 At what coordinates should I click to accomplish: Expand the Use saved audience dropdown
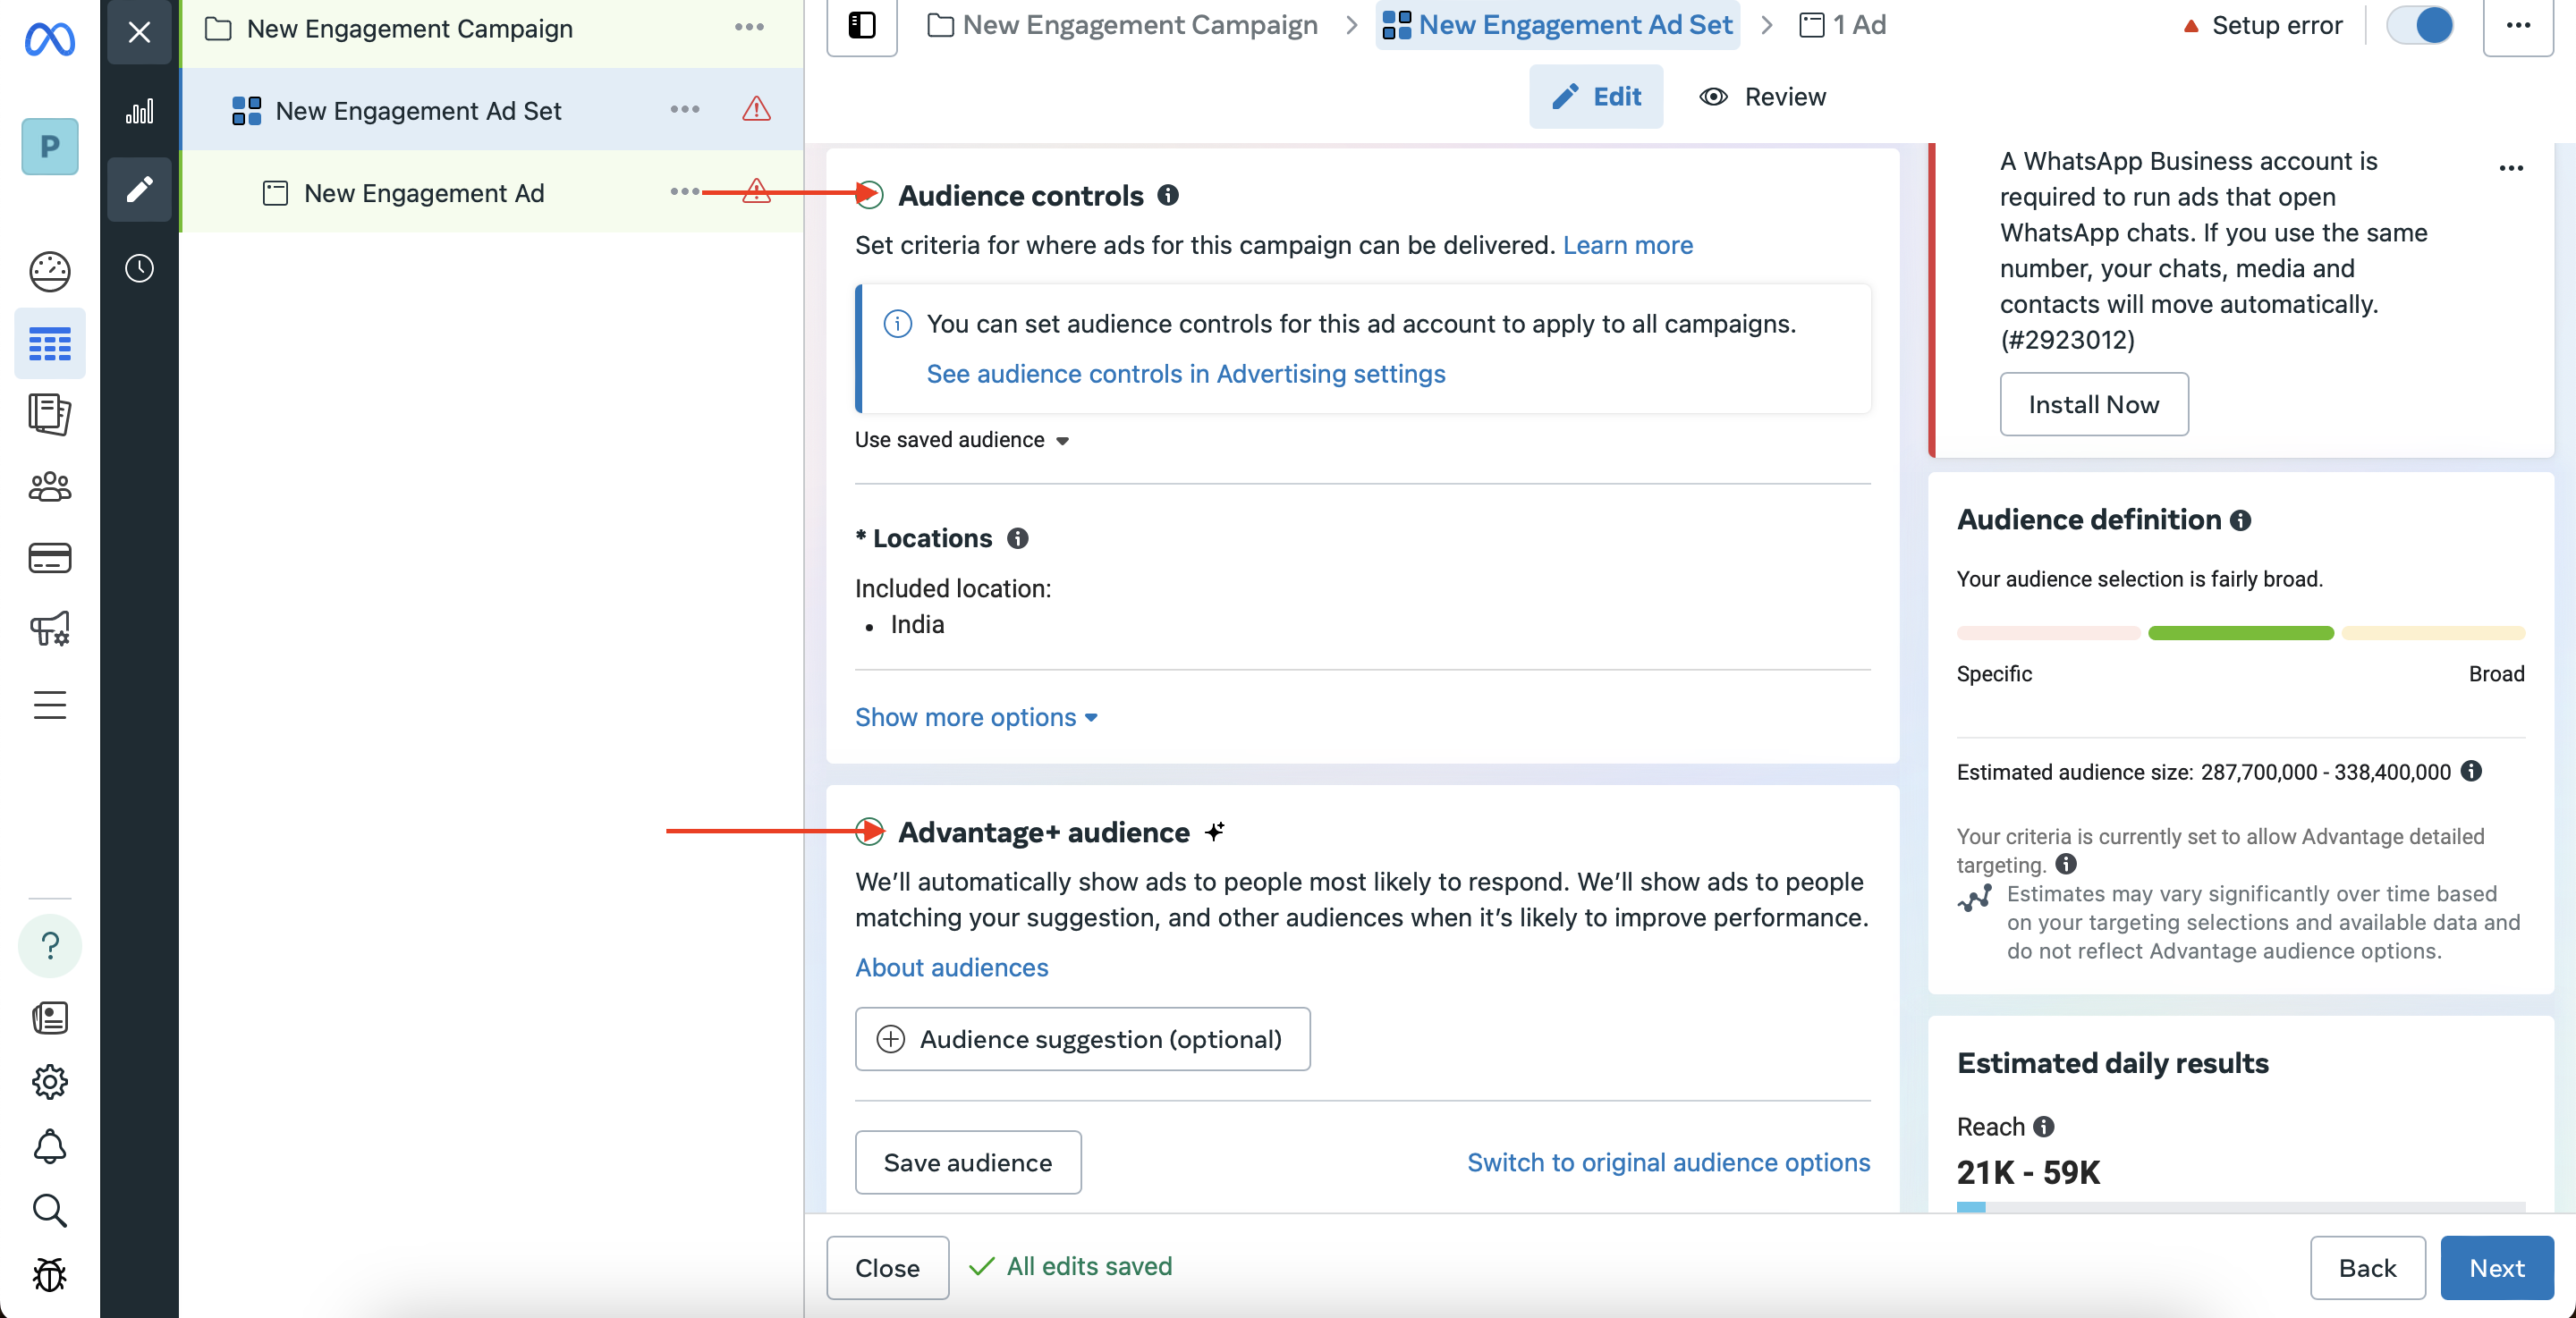pos(961,440)
